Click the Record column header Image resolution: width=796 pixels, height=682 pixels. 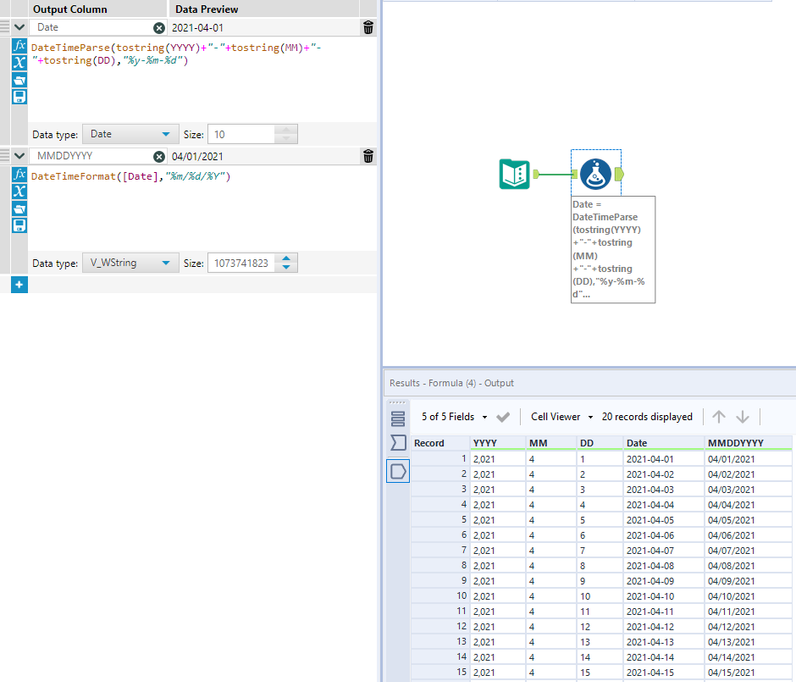[440, 443]
